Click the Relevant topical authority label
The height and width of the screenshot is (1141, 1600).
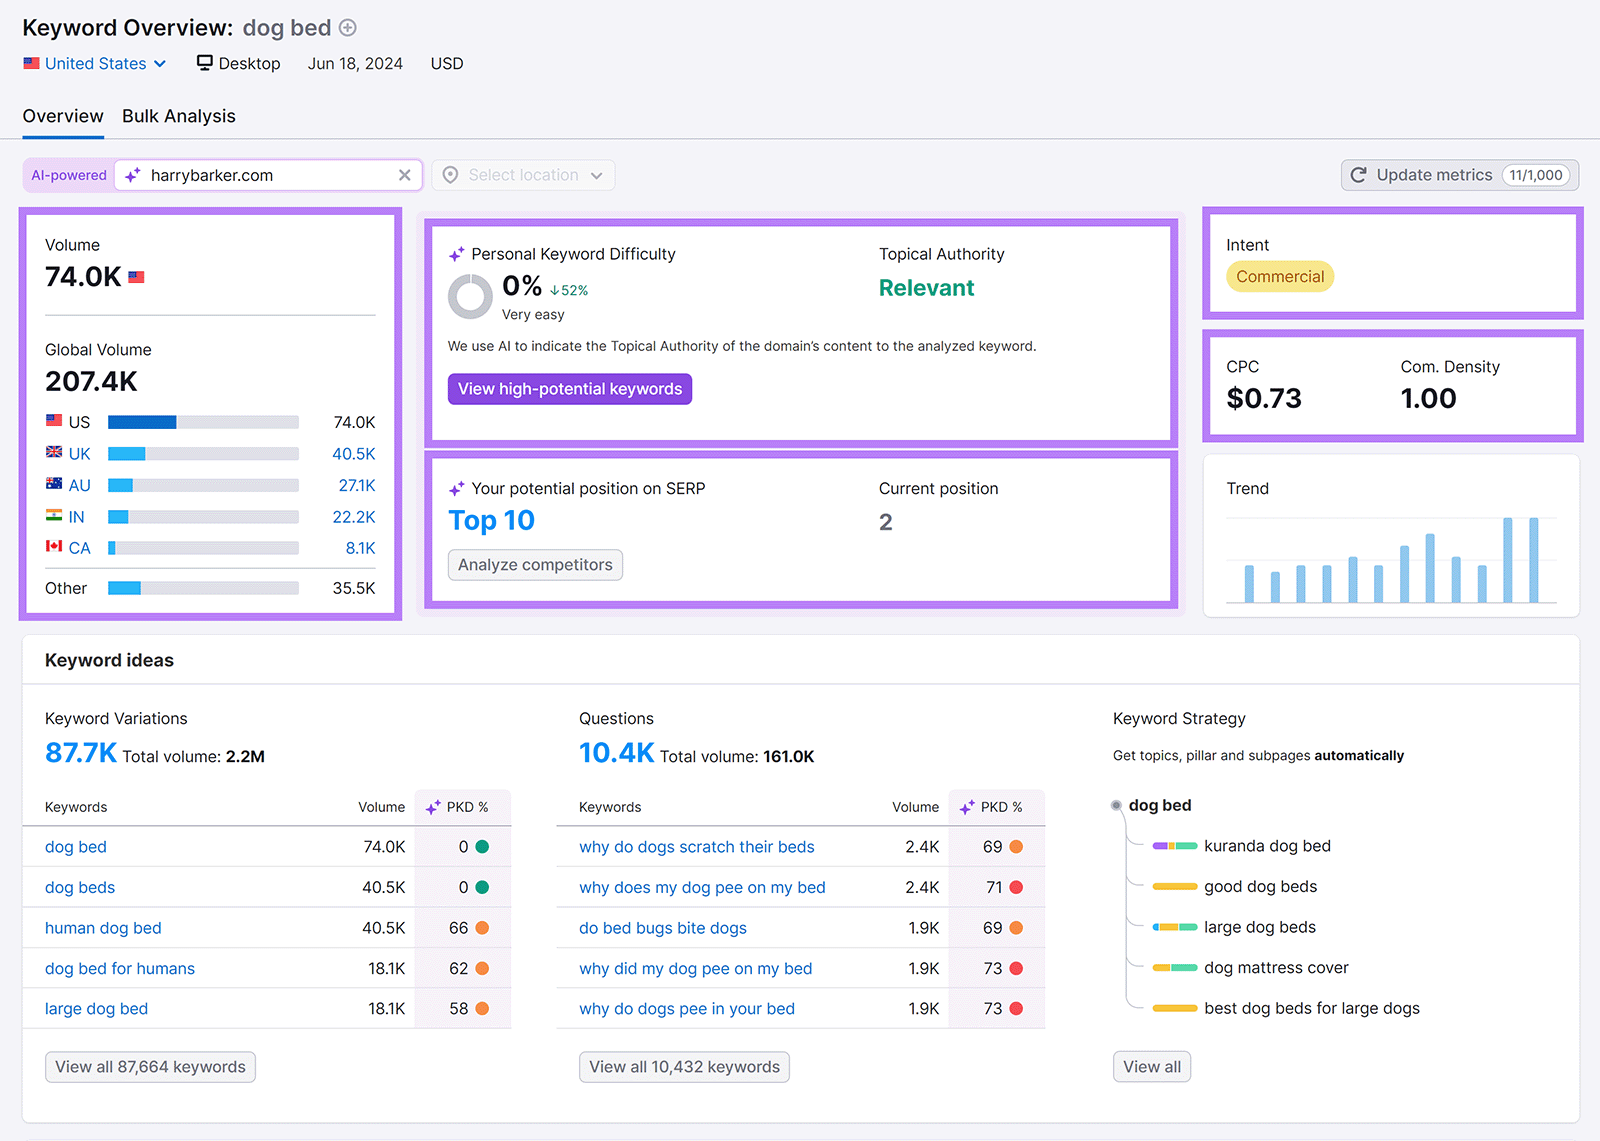tap(926, 288)
